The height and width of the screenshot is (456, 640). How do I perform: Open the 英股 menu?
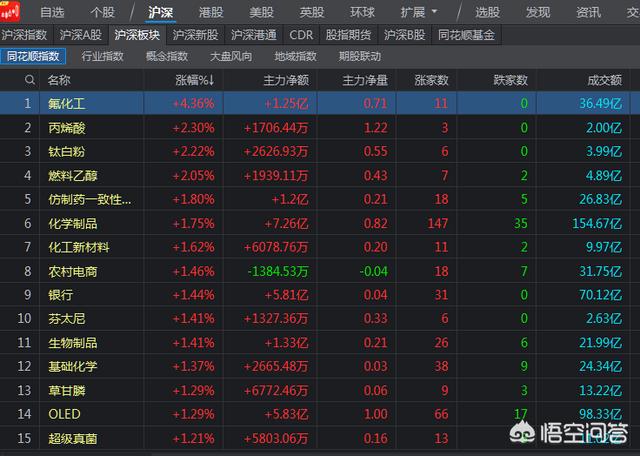pyautogui.click(x=312, y=12)
